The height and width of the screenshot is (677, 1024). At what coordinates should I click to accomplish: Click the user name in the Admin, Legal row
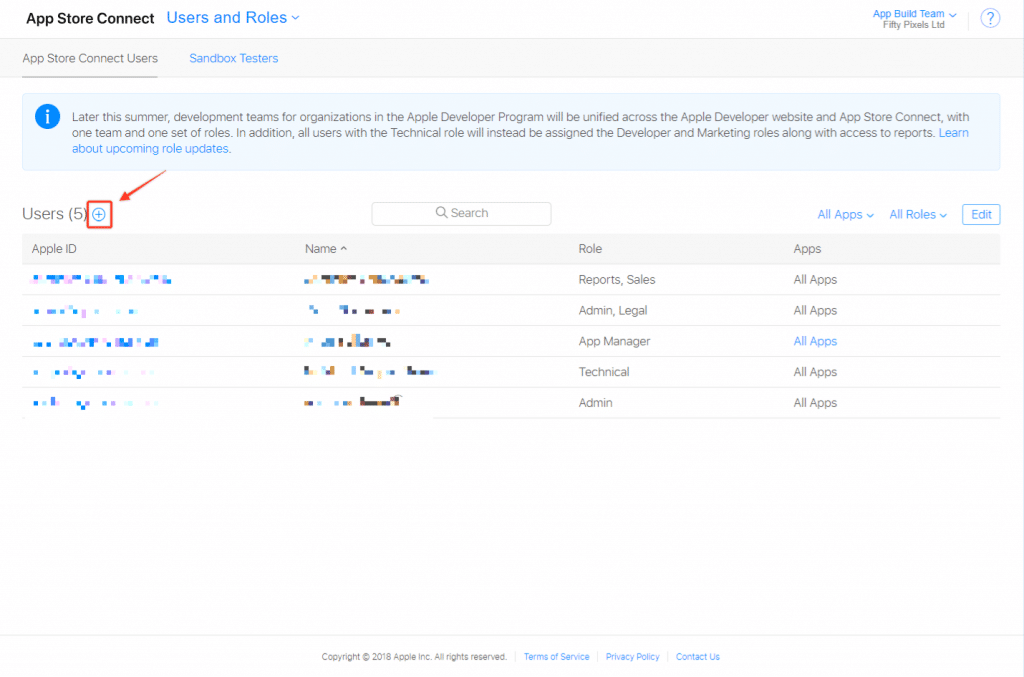(x=354, y=310)
